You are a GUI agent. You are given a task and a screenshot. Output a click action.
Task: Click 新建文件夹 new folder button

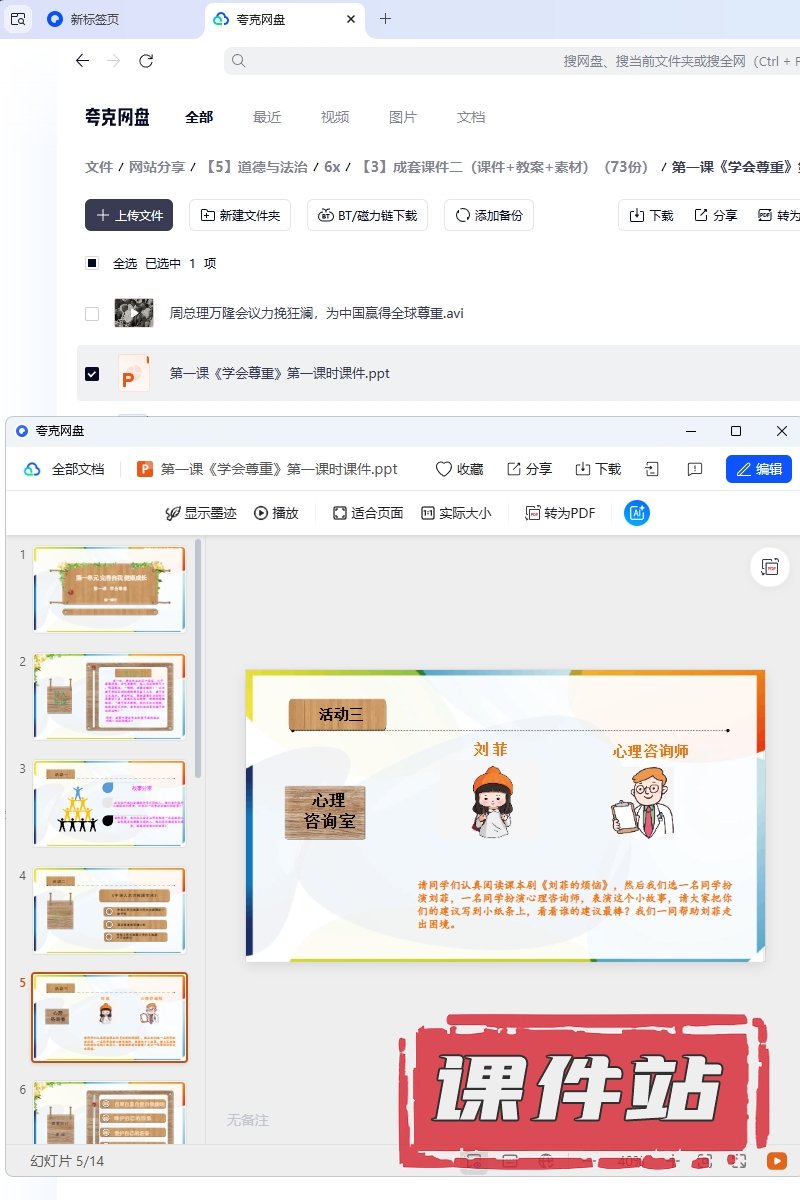point(240,215)
